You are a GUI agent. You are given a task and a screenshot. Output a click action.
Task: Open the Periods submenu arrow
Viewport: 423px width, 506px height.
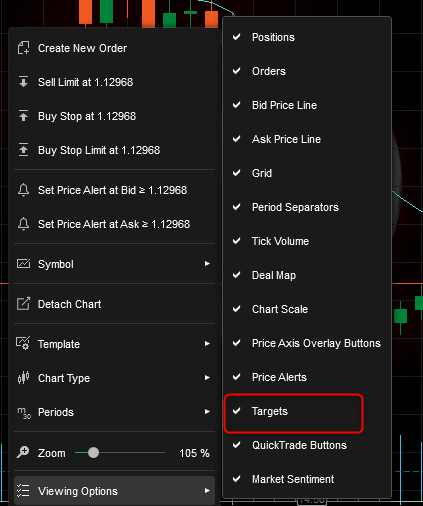207,412
